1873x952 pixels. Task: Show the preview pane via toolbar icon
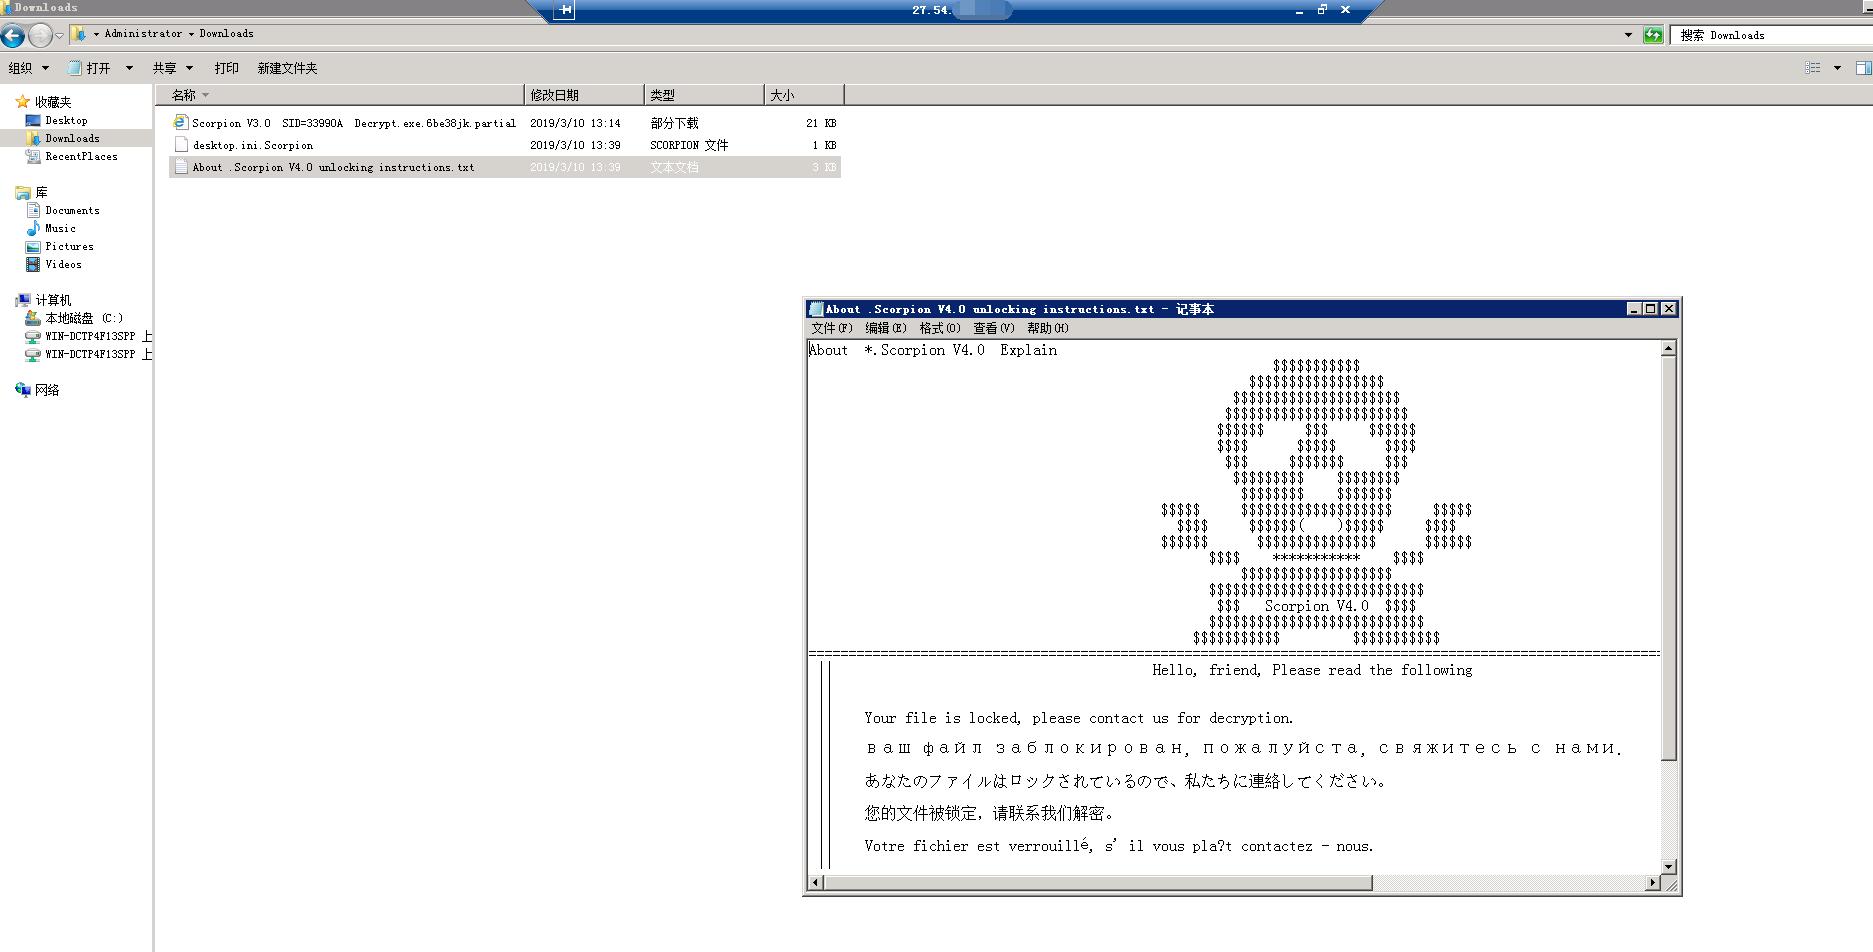(x=1863, y=68)
